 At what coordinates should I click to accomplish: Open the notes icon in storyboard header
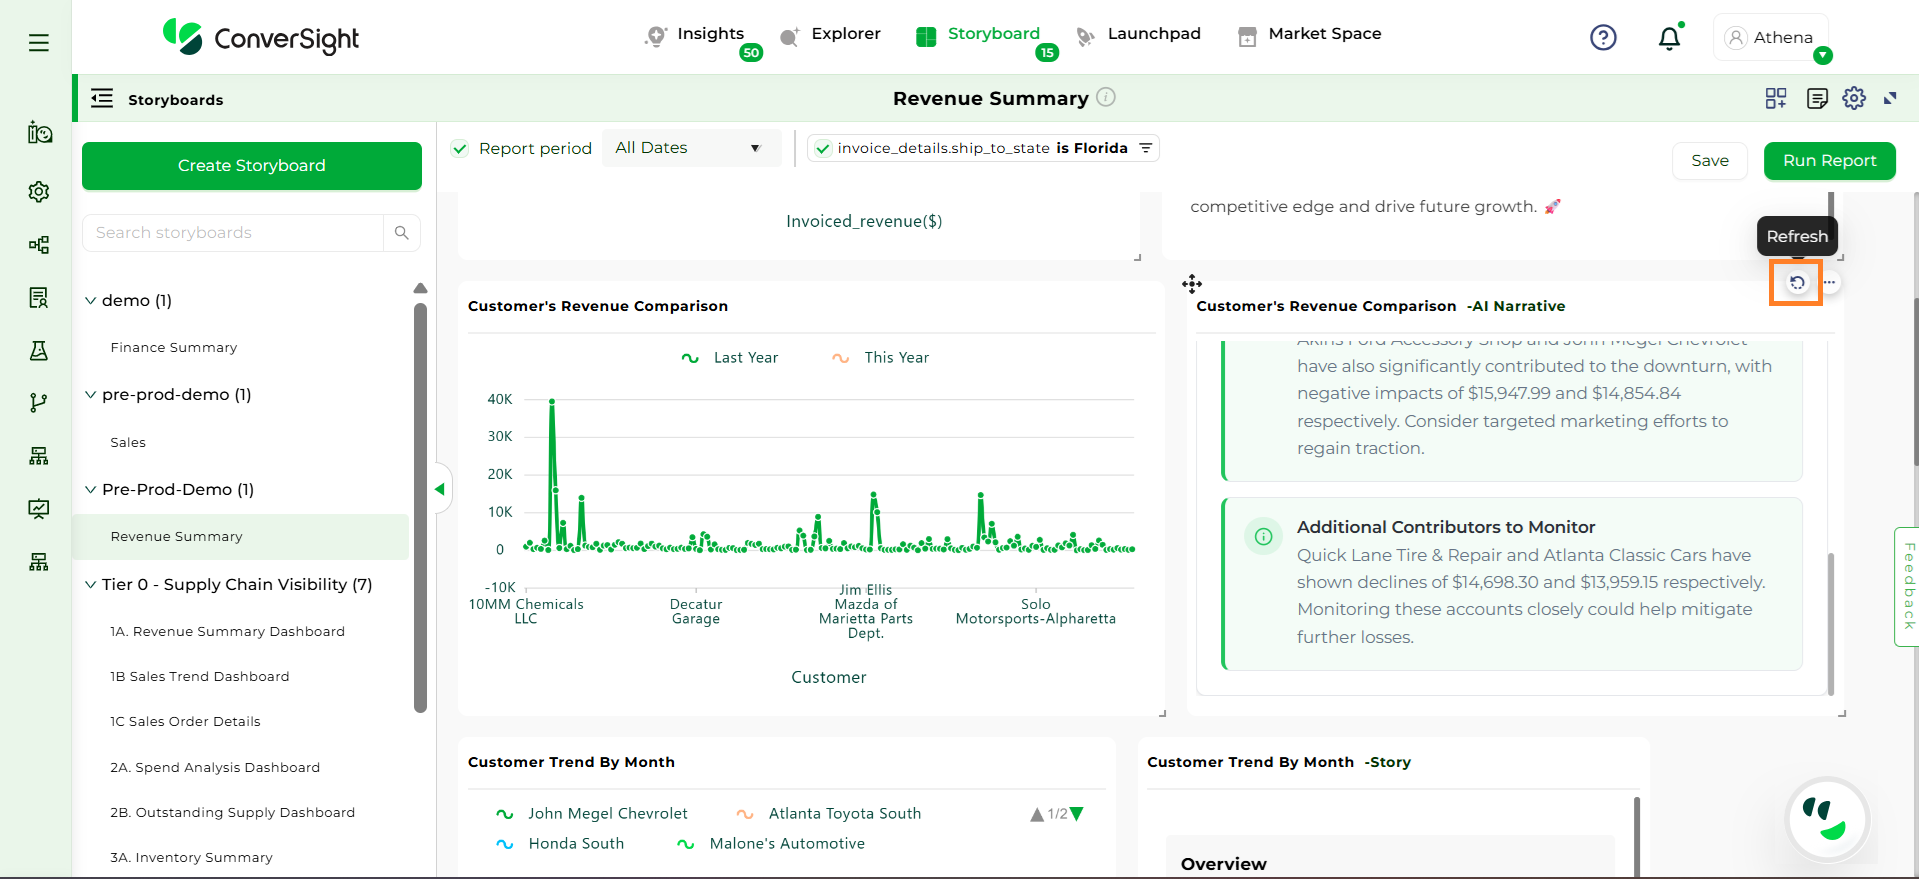1817,98
